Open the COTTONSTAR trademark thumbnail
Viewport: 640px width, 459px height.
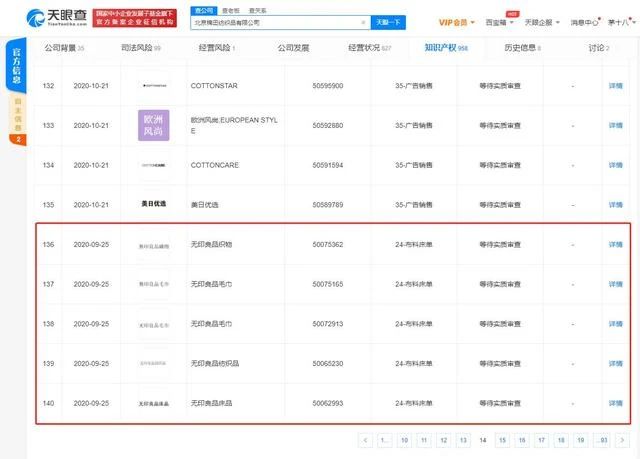[154, 86]
